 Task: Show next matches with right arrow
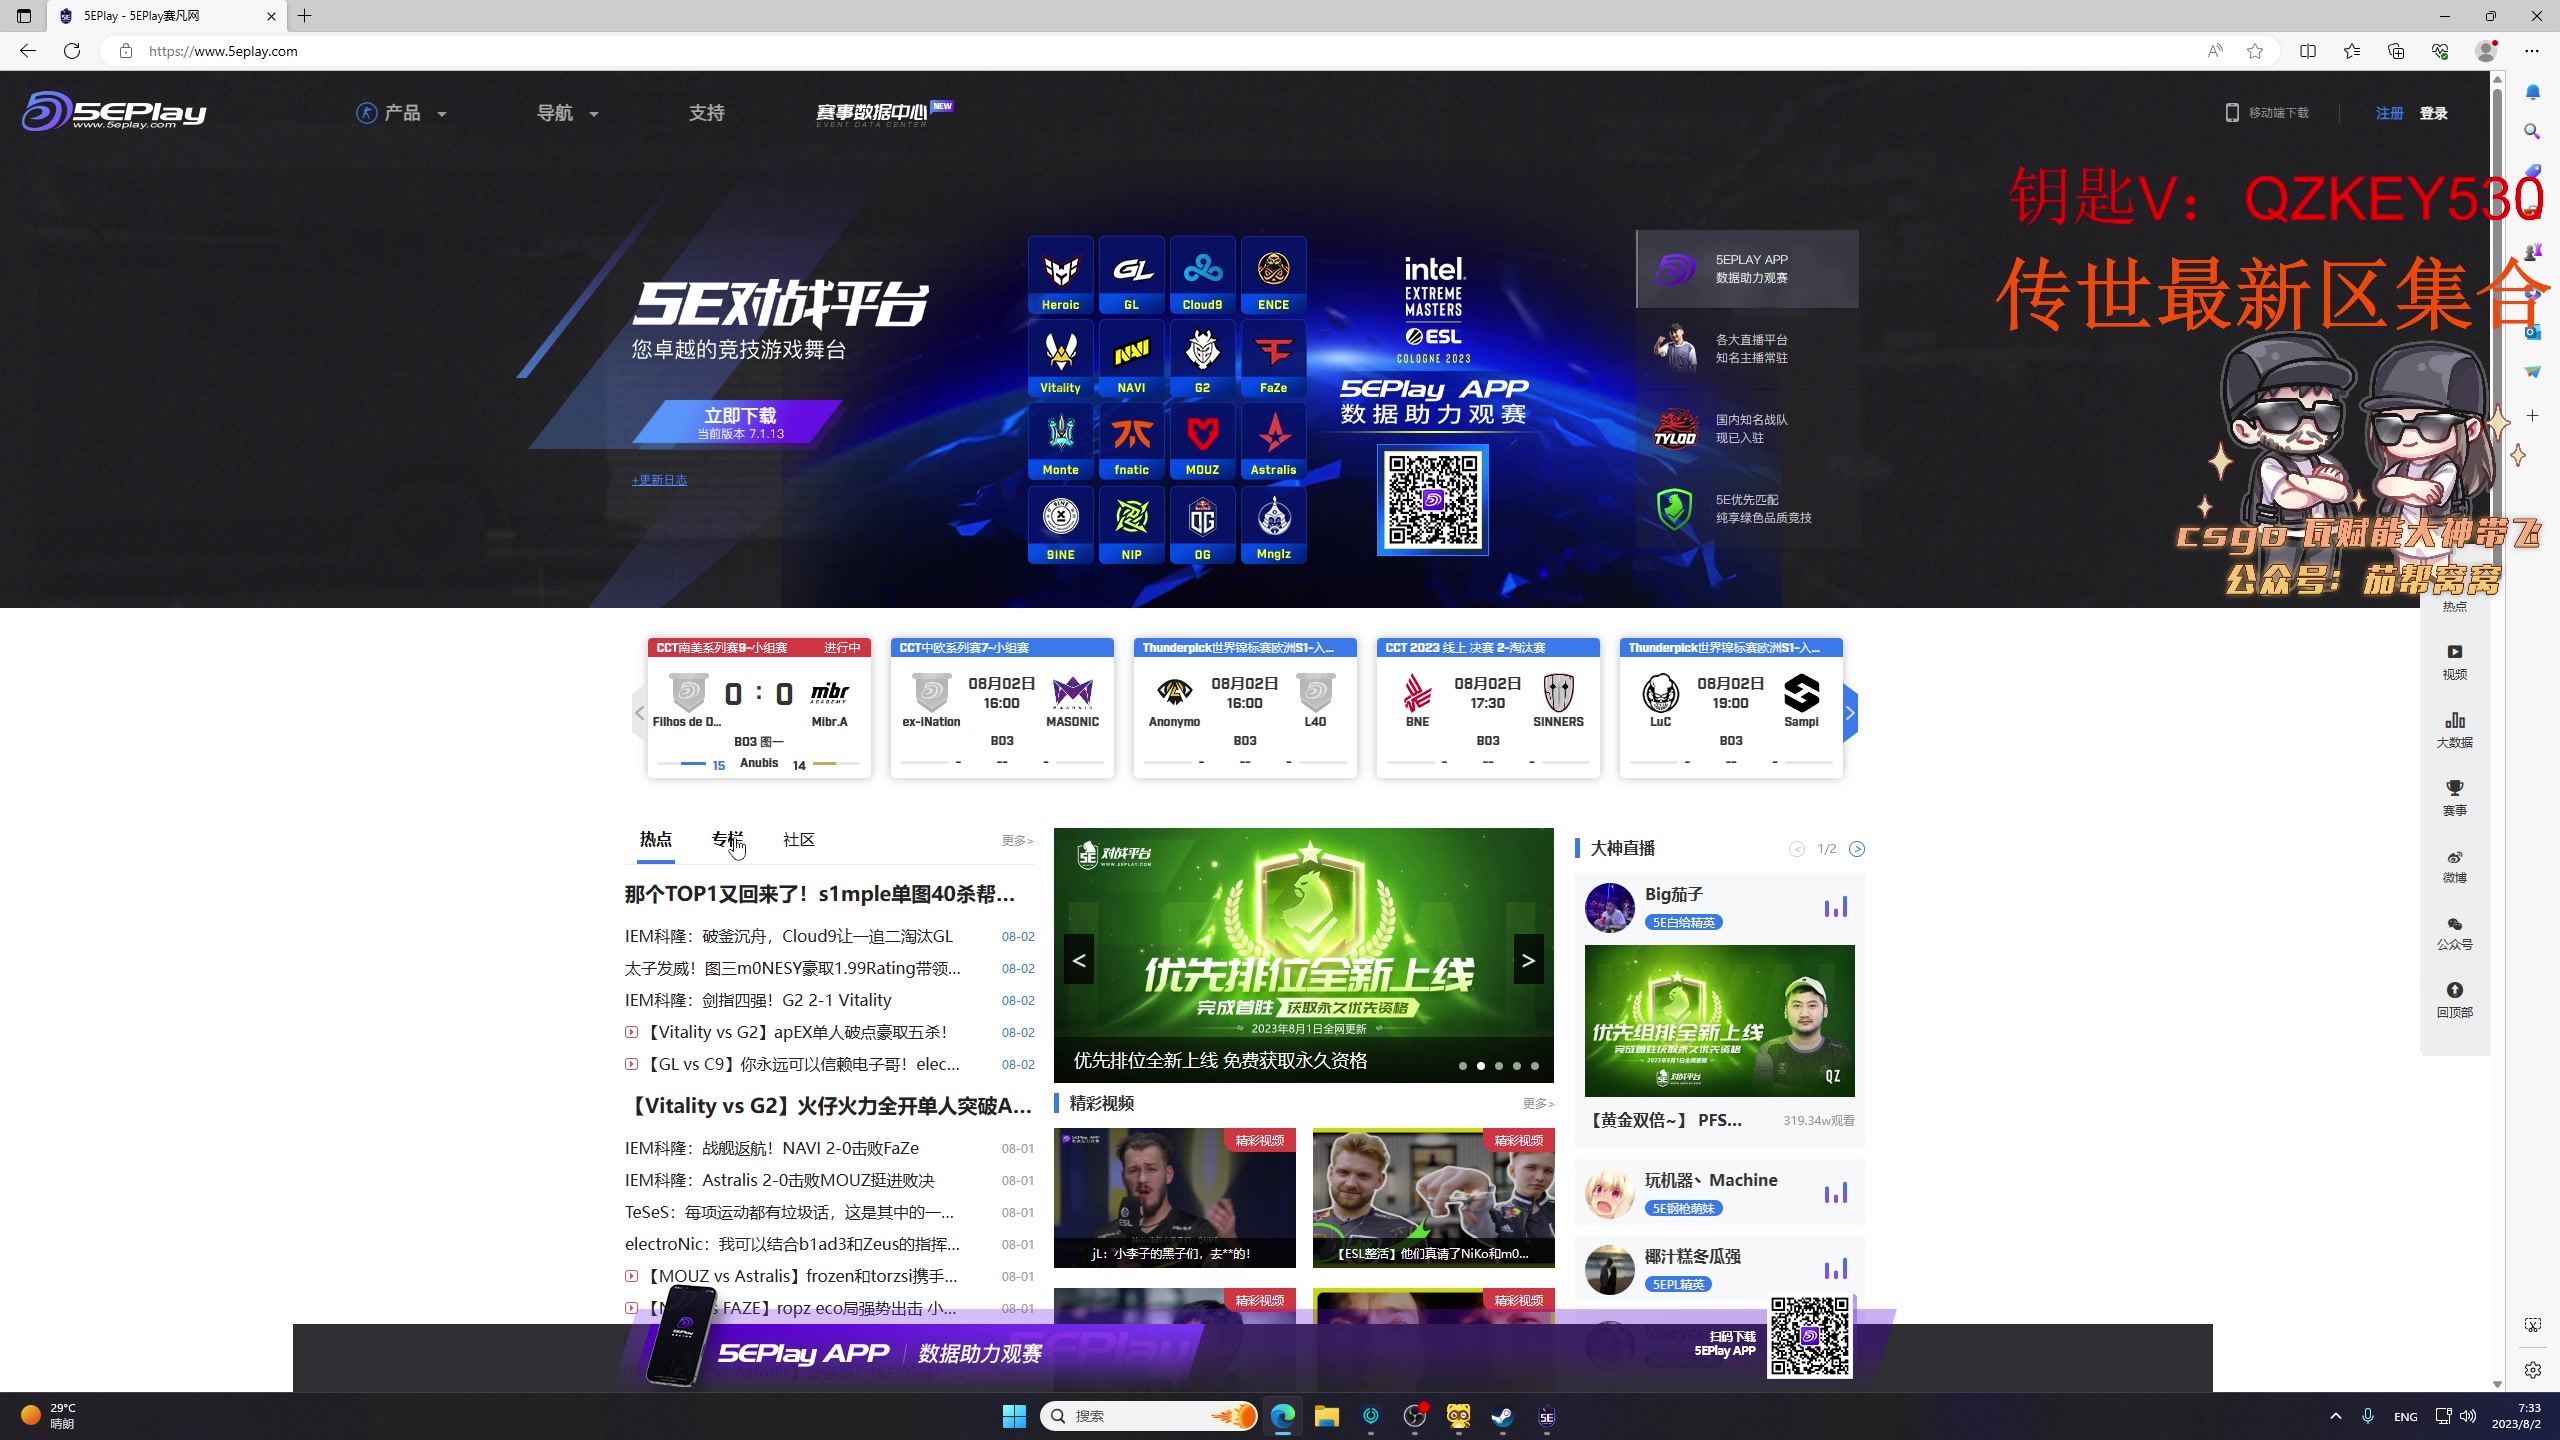pos(1850,713)
